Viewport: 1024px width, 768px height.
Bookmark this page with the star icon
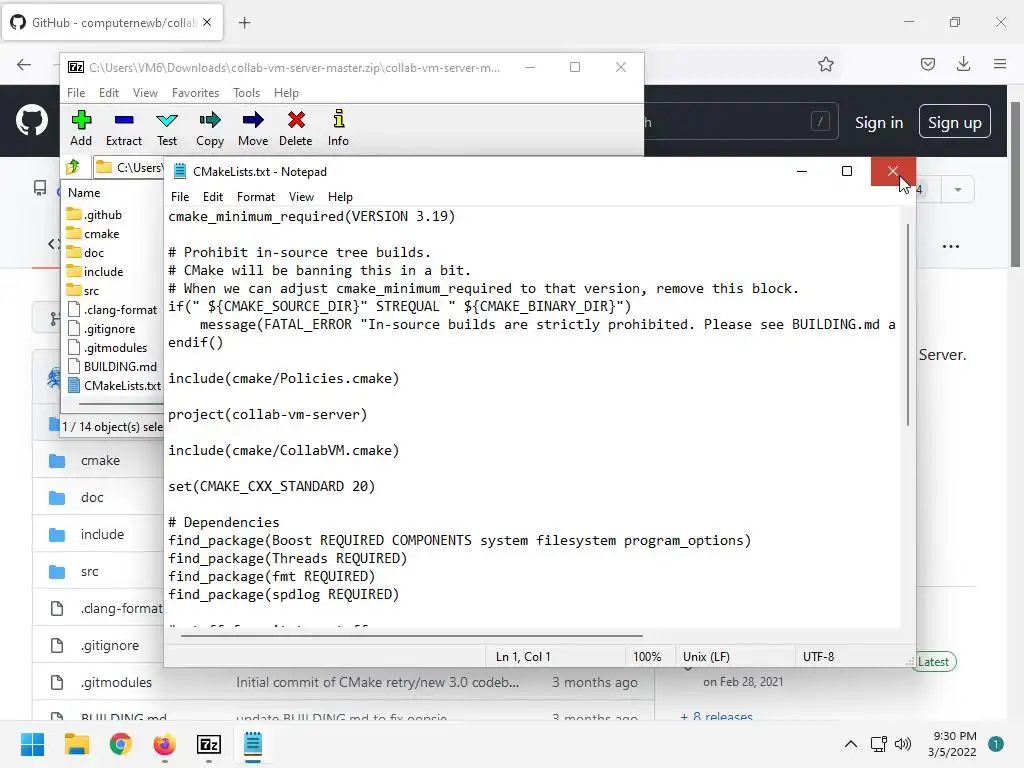[825, 64]
